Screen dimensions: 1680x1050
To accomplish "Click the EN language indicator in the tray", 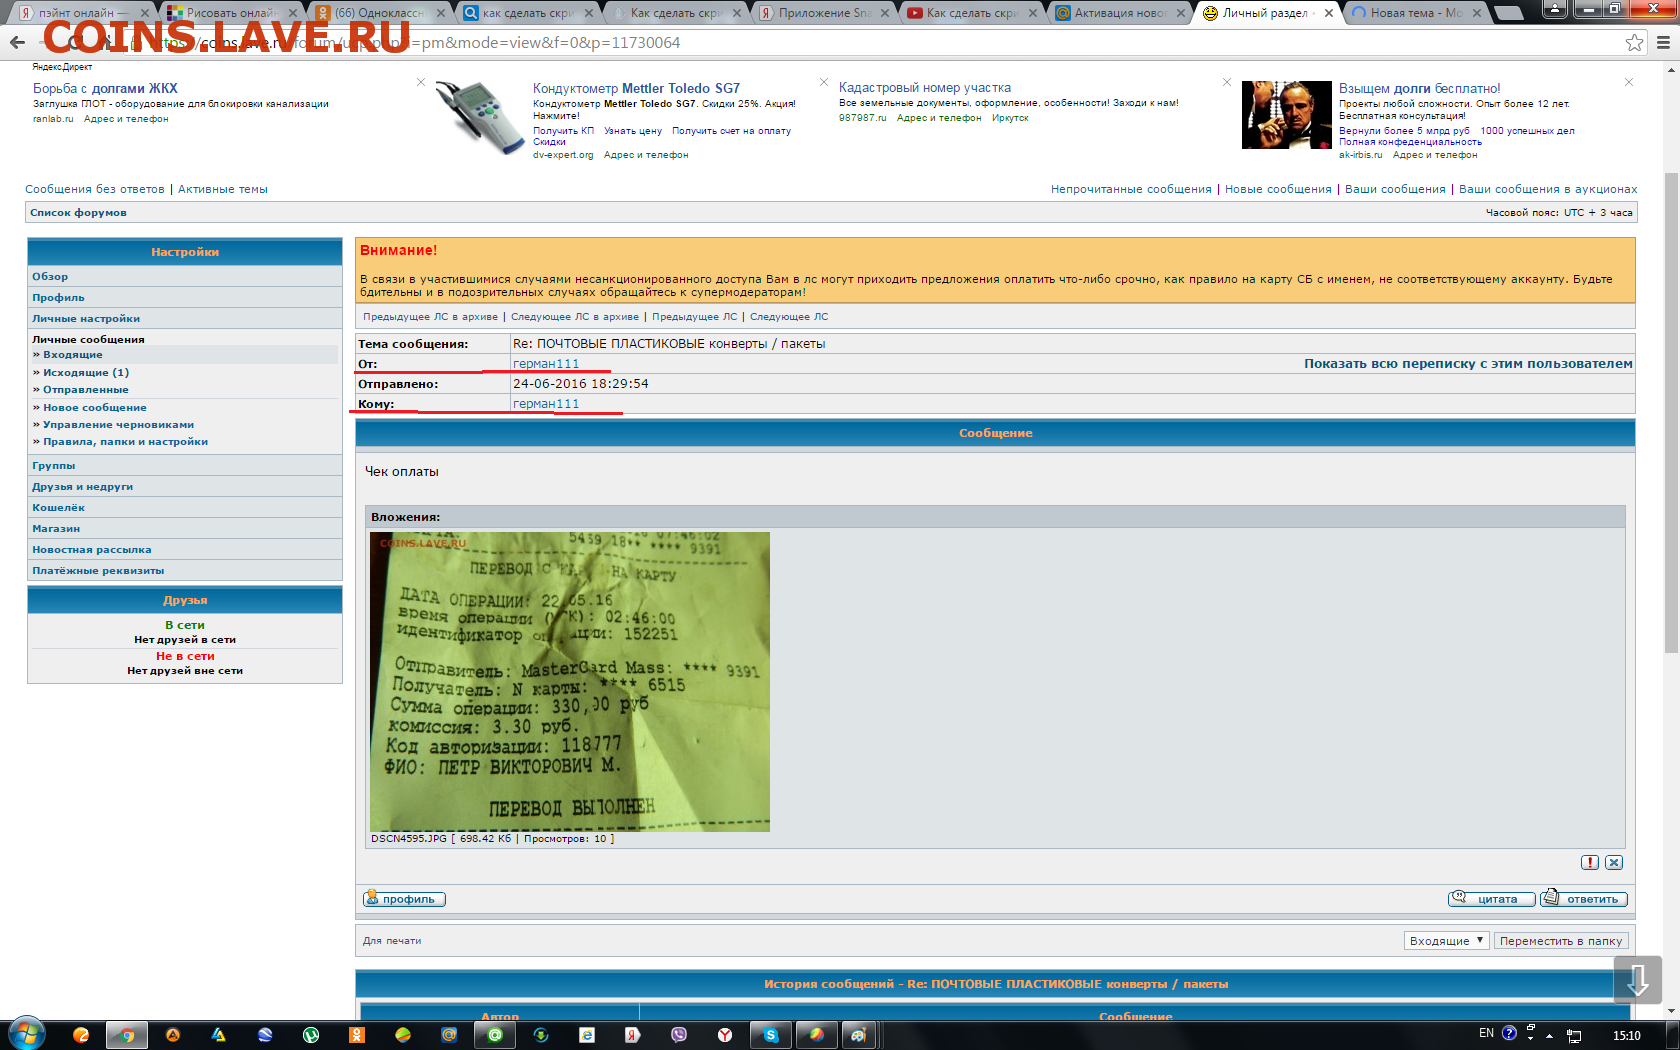I will click(x=1486, y=1034).
